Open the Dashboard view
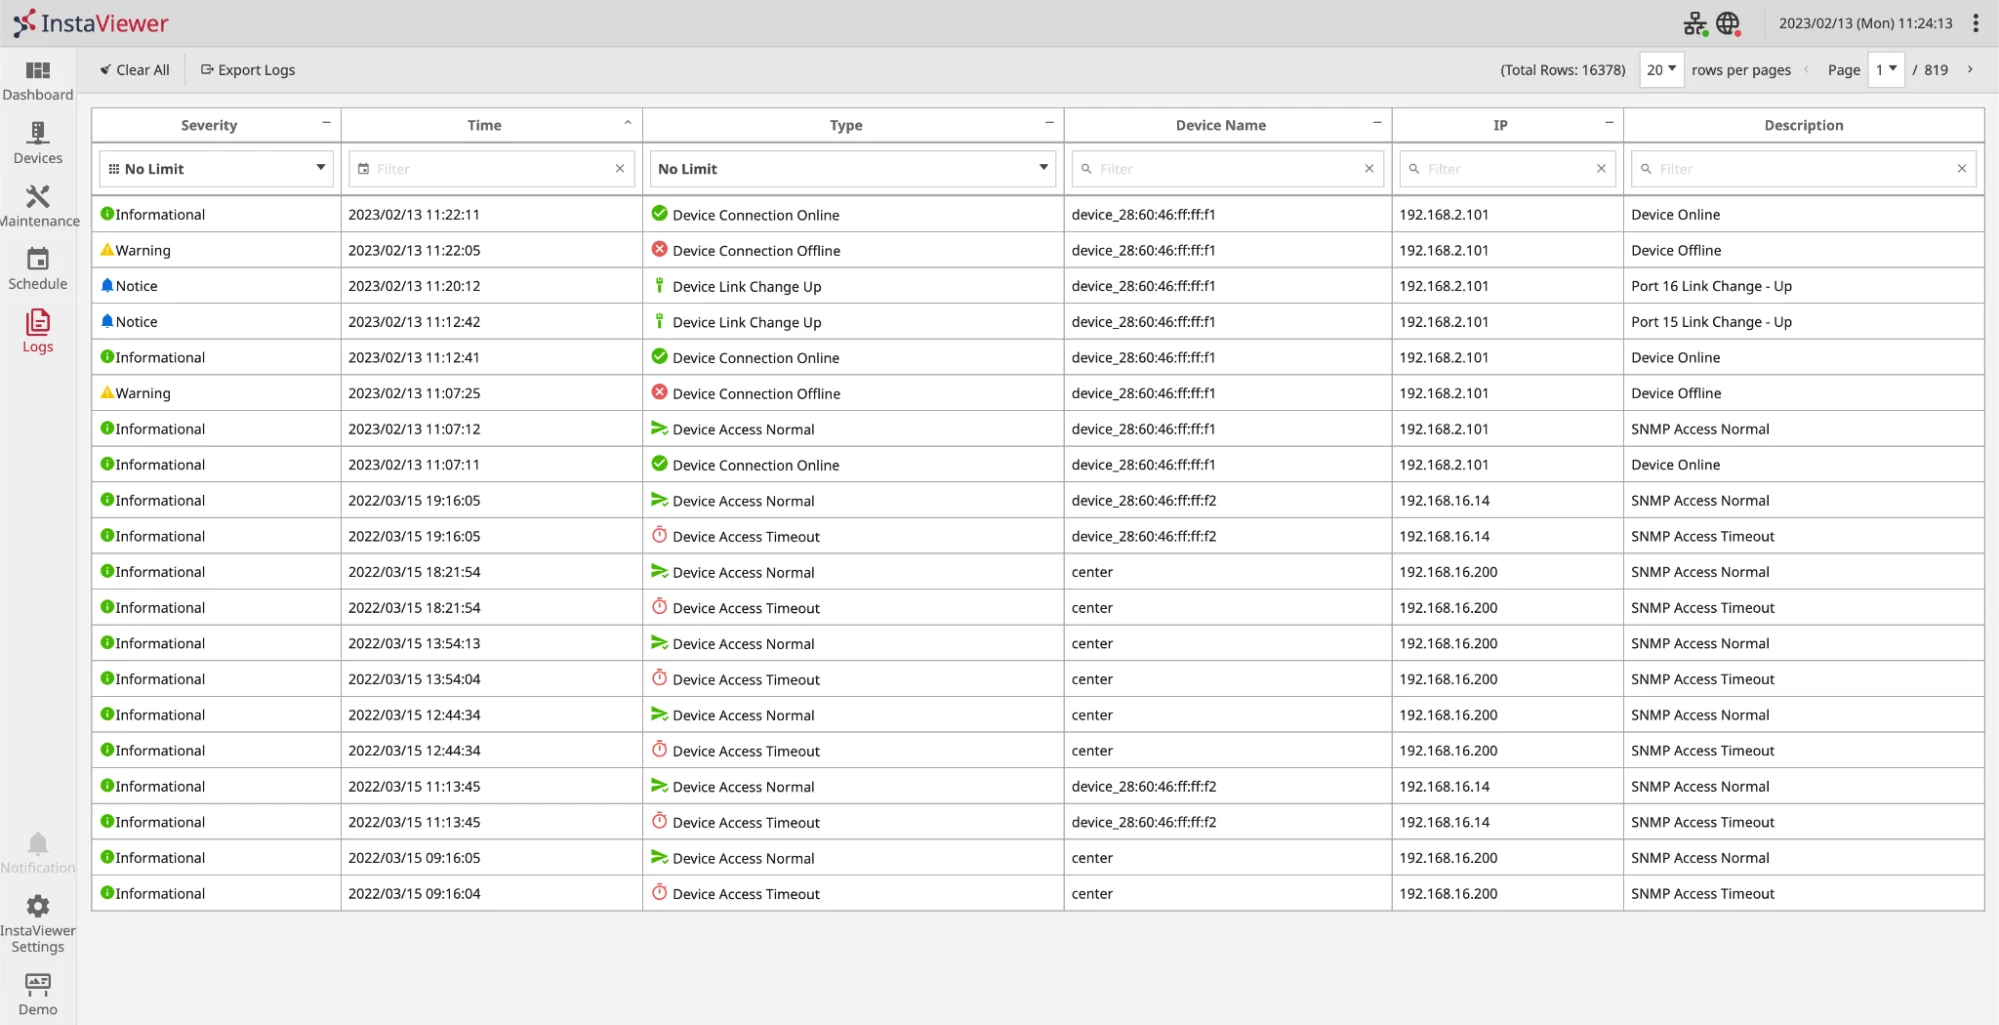Image resolution: width=1999 pixels, height=1025 pixels. tap(38, 81)
